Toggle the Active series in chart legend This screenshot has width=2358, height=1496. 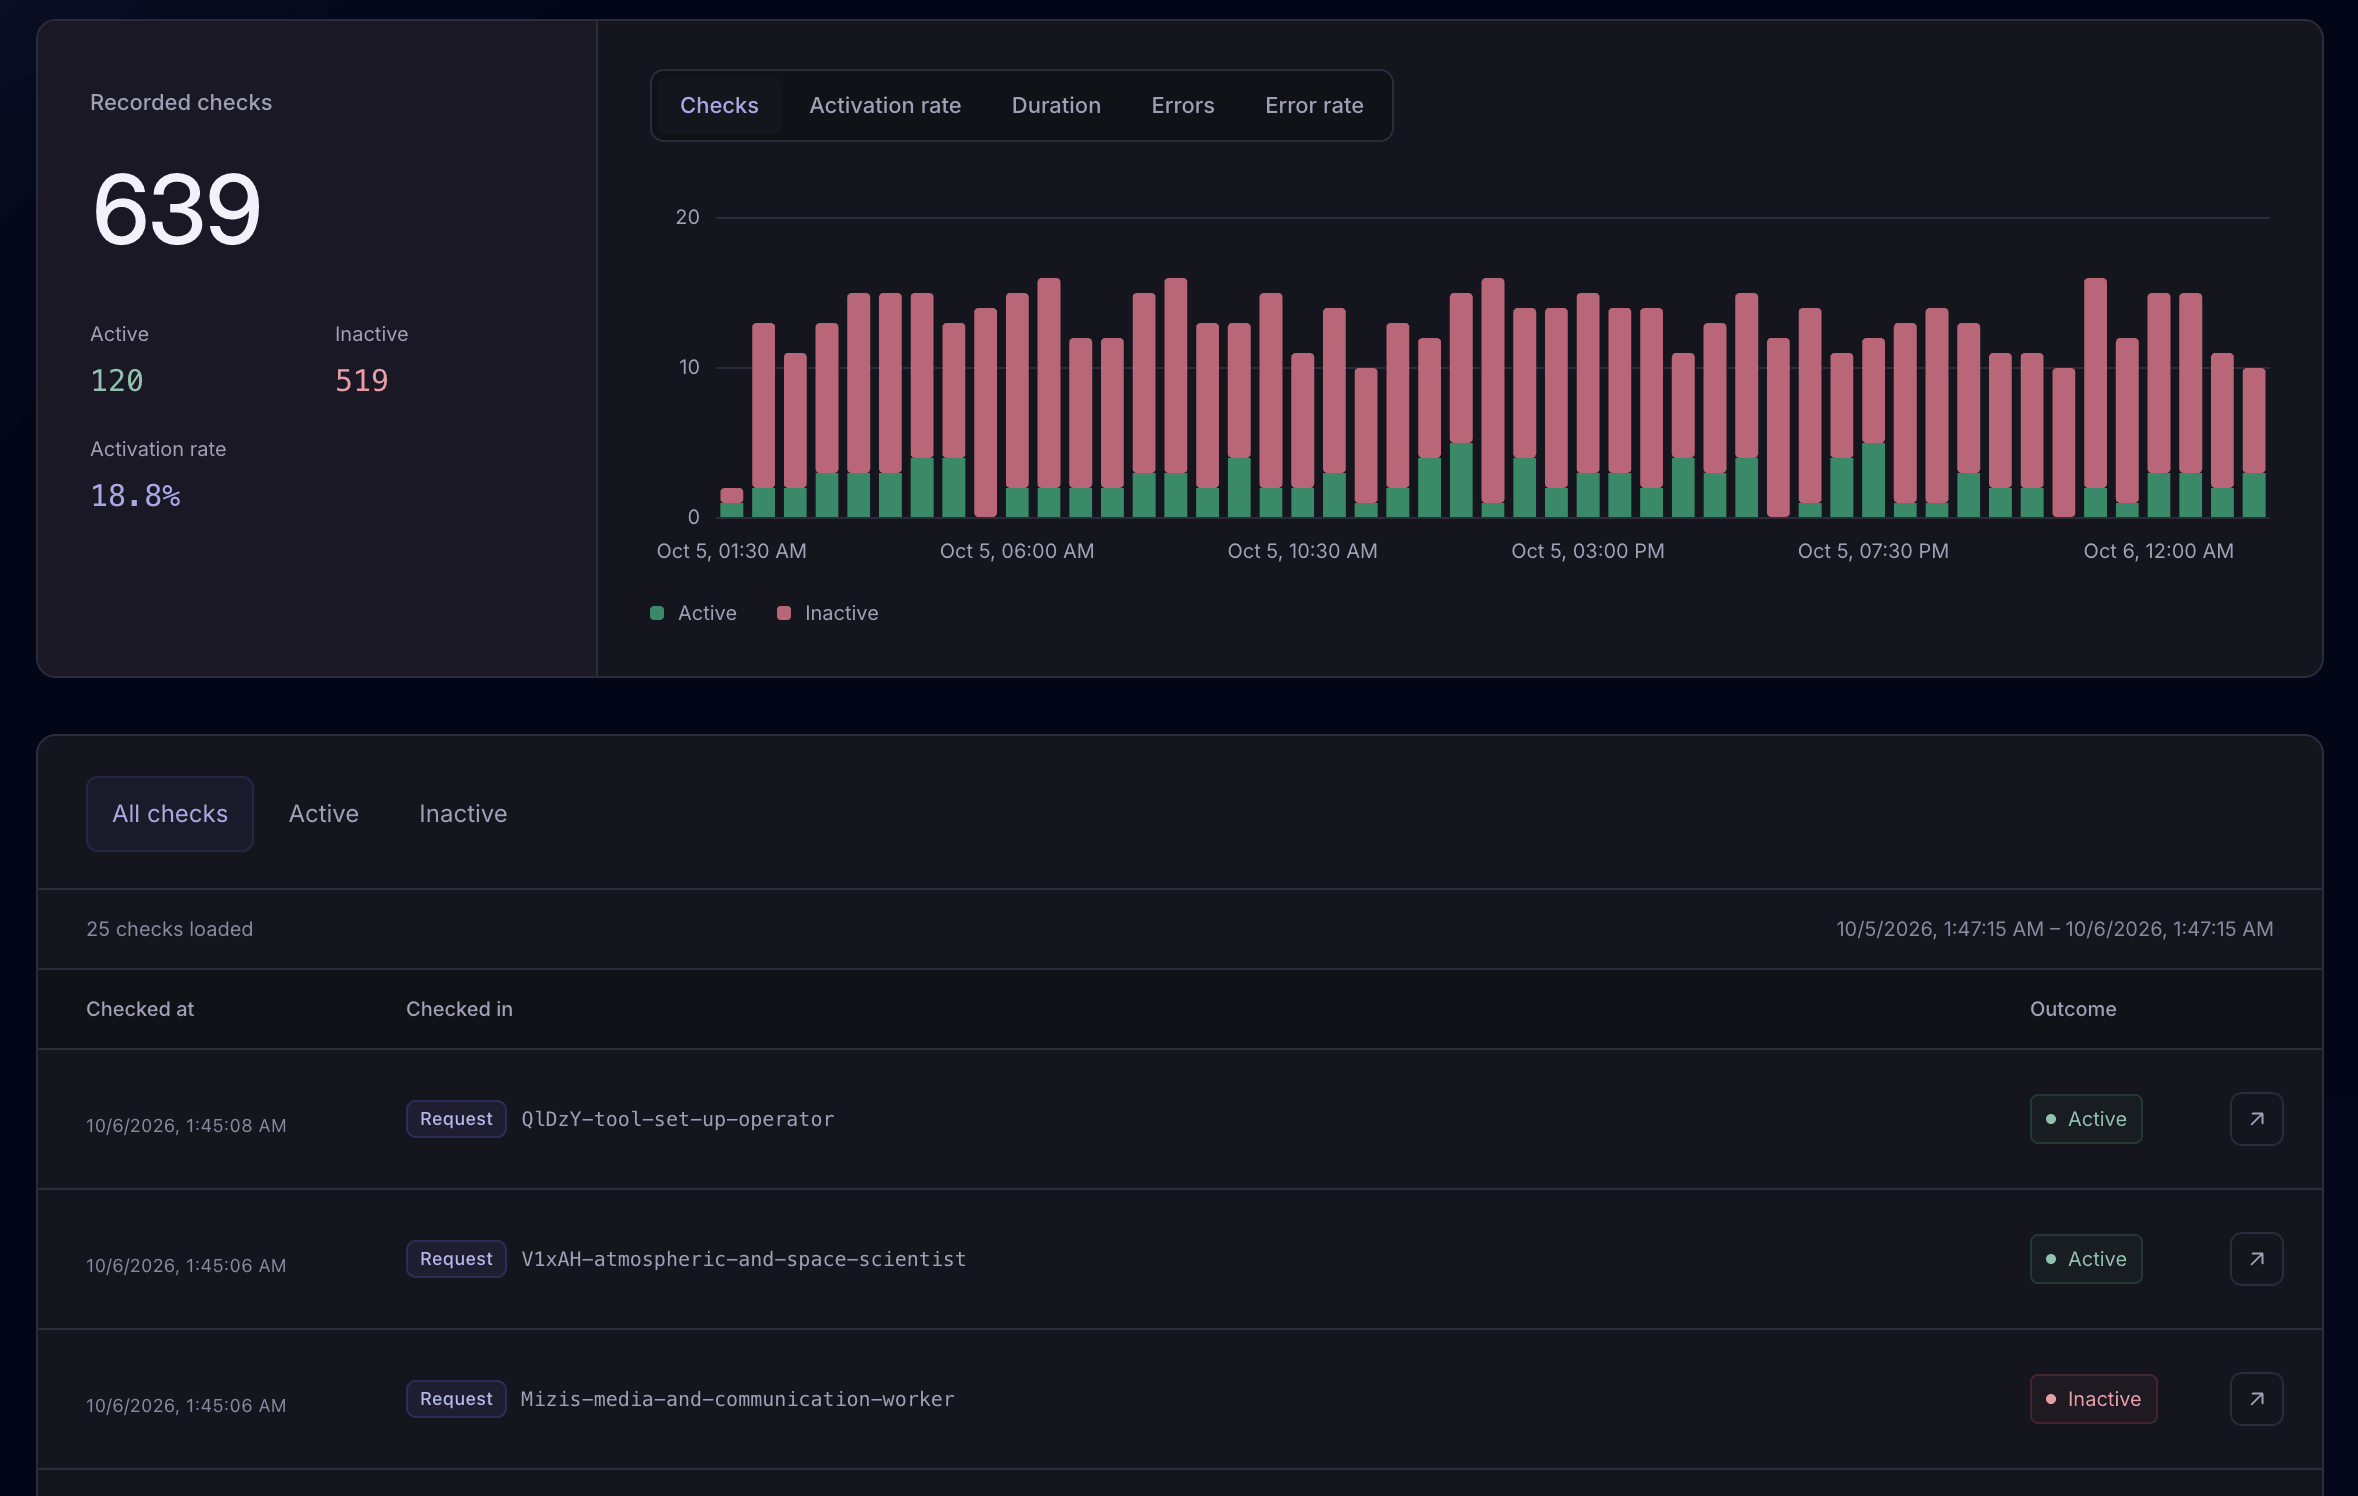click(694, 613)
